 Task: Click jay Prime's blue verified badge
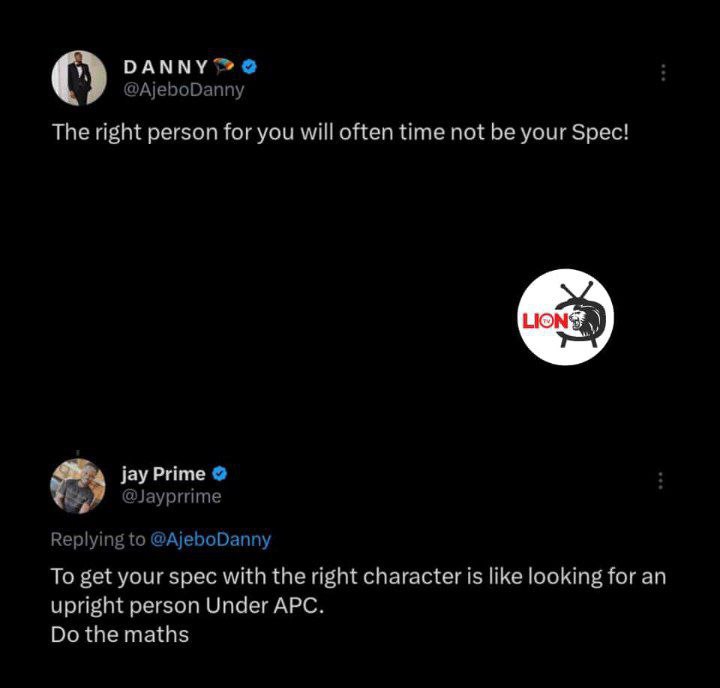click(x=219, y=474)
